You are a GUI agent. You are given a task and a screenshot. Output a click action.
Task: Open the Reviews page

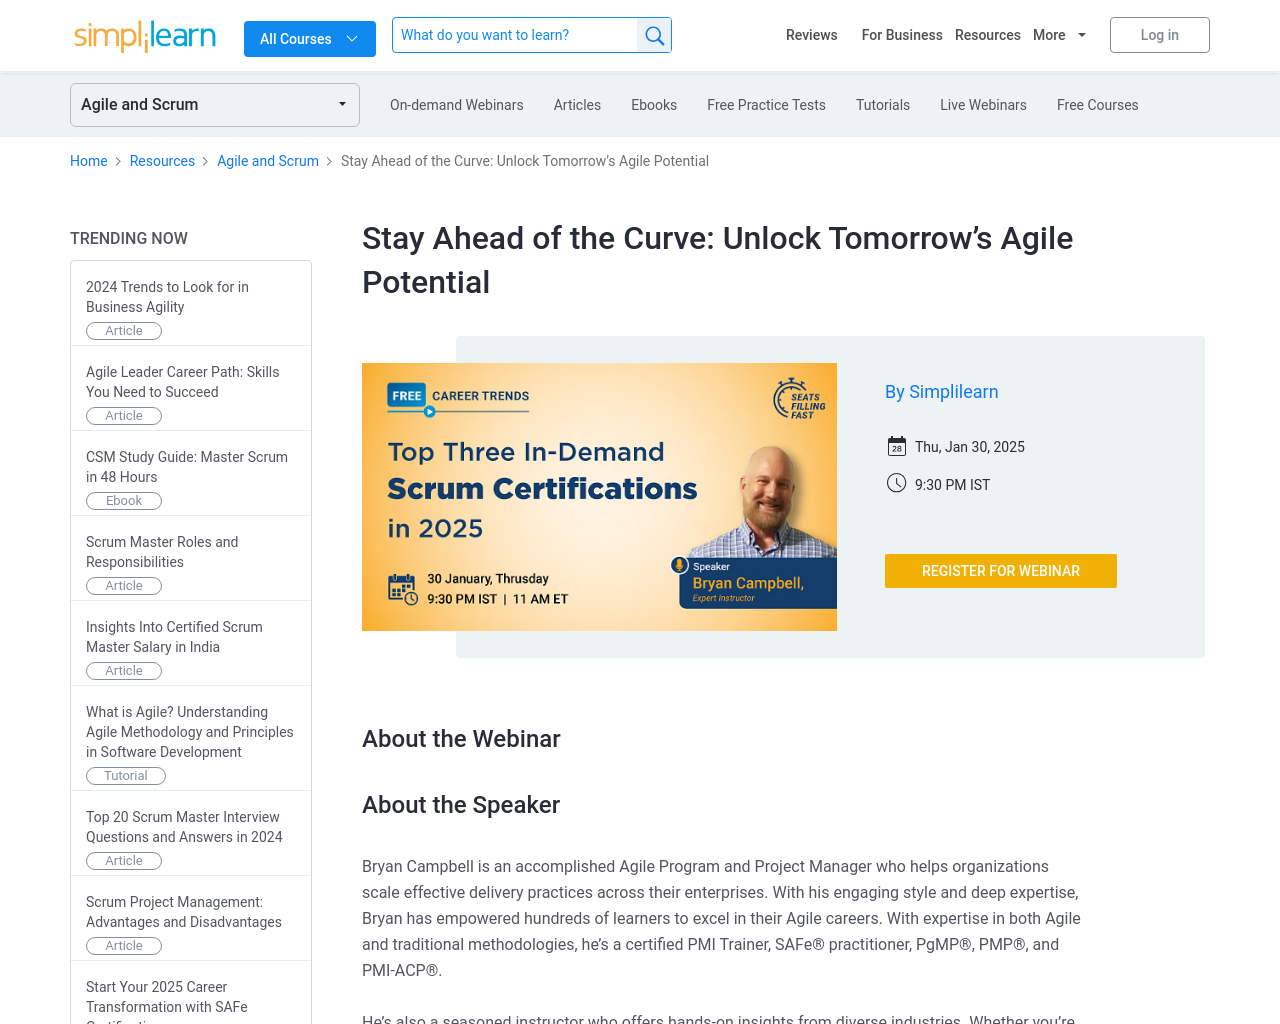pos(811,35)
